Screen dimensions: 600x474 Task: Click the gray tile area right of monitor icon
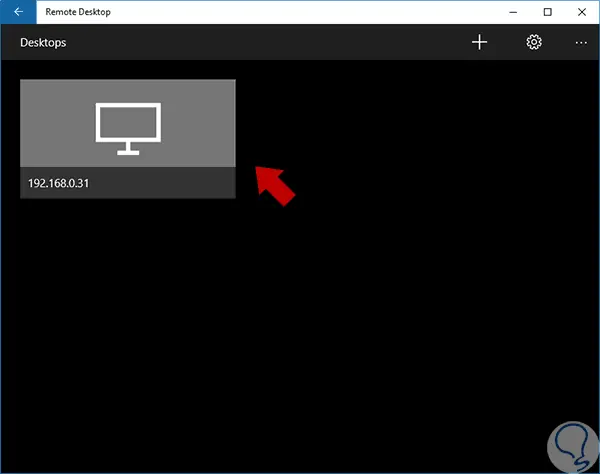point(198,123)
